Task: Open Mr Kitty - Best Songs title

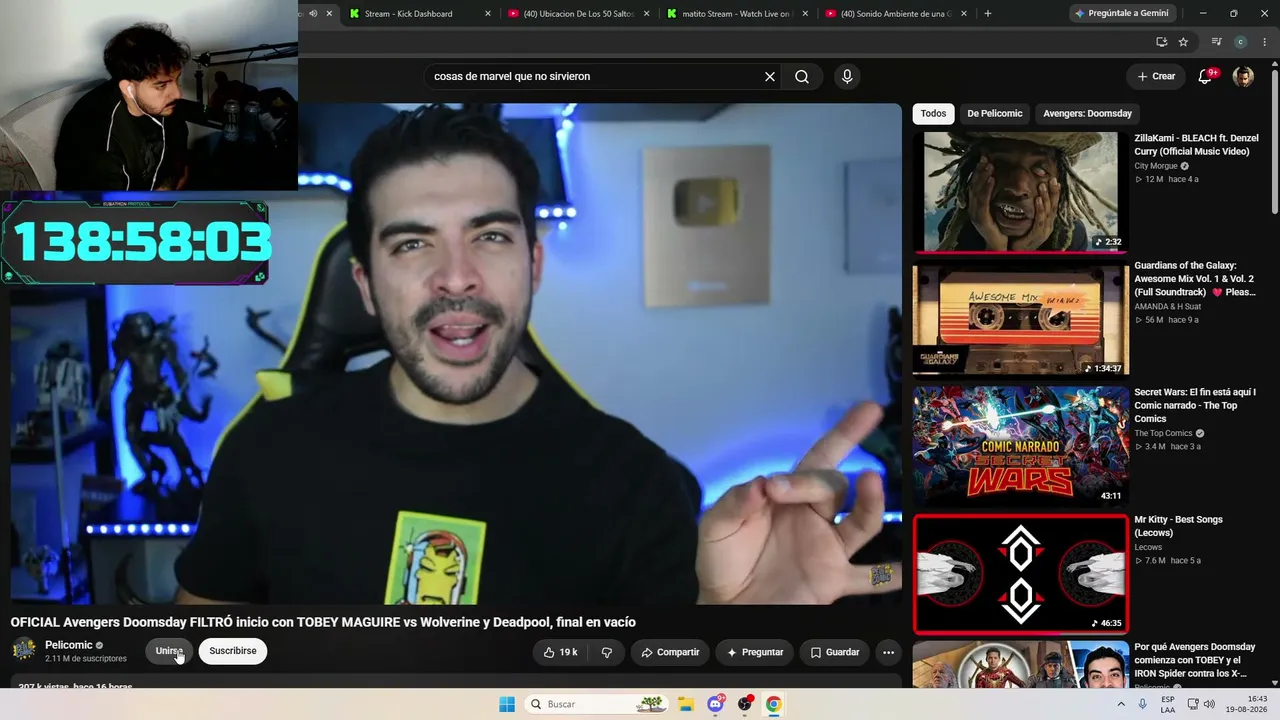Action: click(x=1179, y=526)
